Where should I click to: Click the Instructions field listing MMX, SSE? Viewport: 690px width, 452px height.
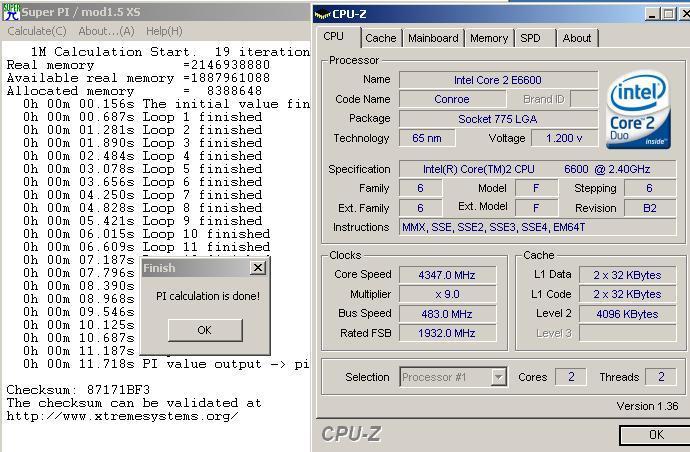coord(537,227)
